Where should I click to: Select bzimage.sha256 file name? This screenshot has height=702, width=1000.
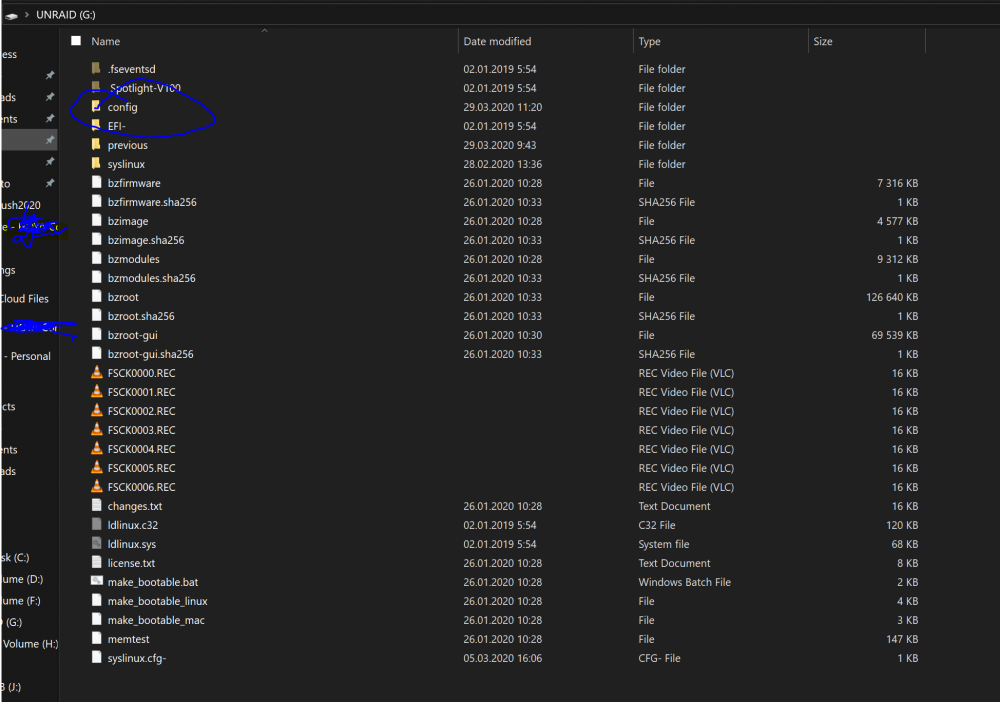pyautogui.click(x=146, y=240)
